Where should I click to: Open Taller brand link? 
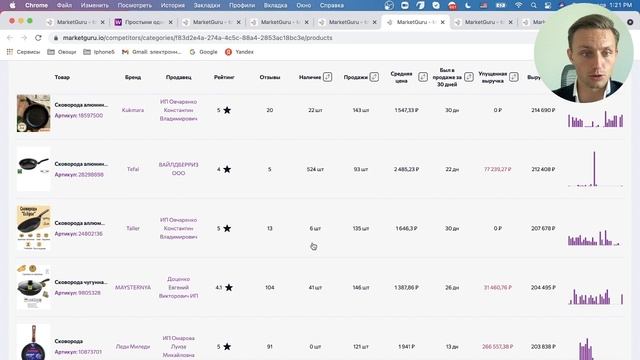coord(133,228)
